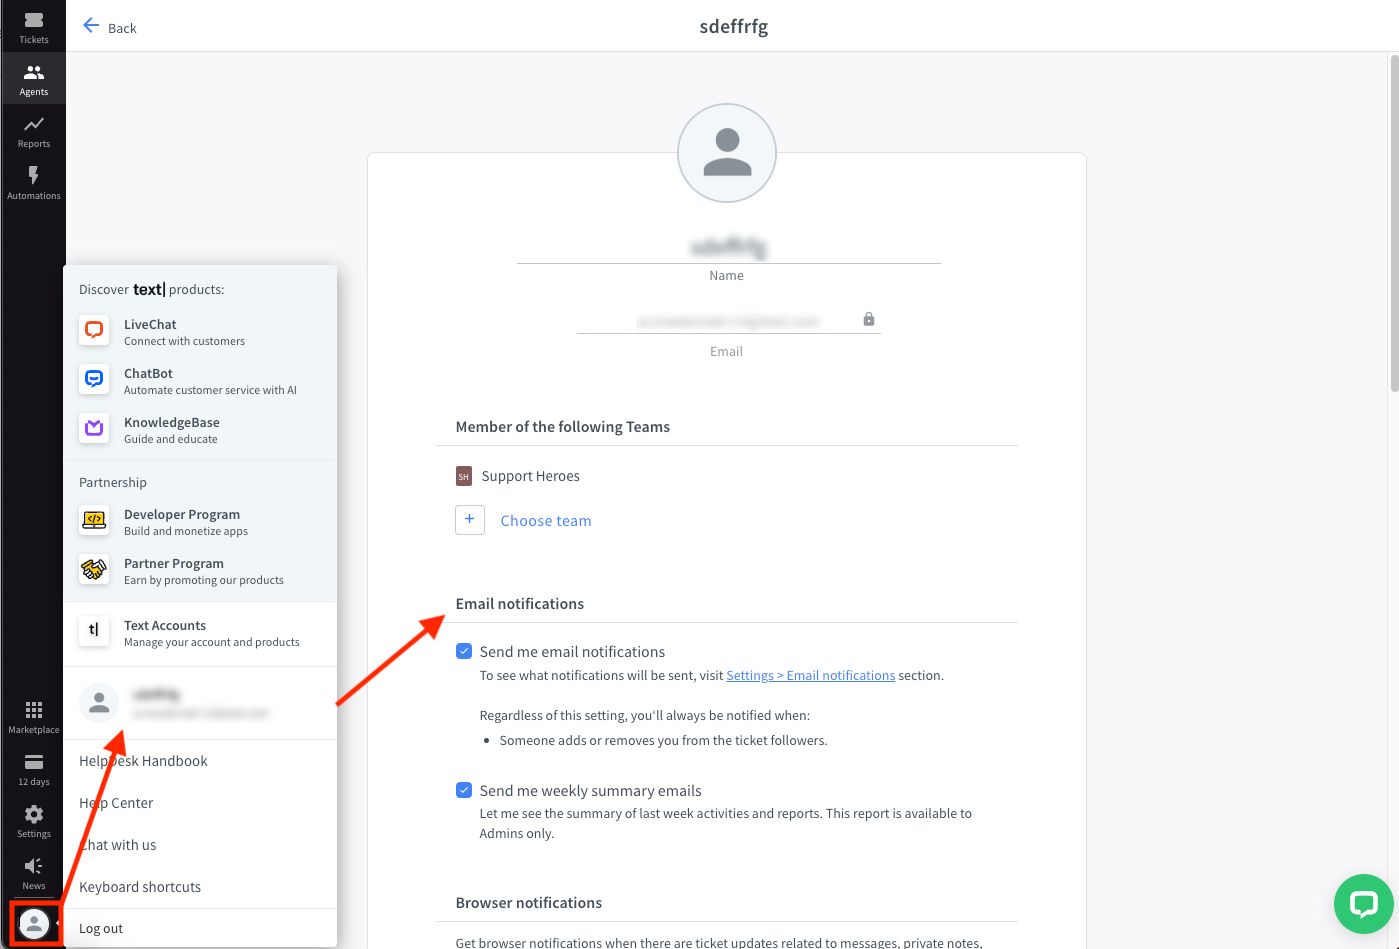1399x949 pixels.
Task: Toggle Send me weekly summary emails checkbox
Action: pos(464,790)
